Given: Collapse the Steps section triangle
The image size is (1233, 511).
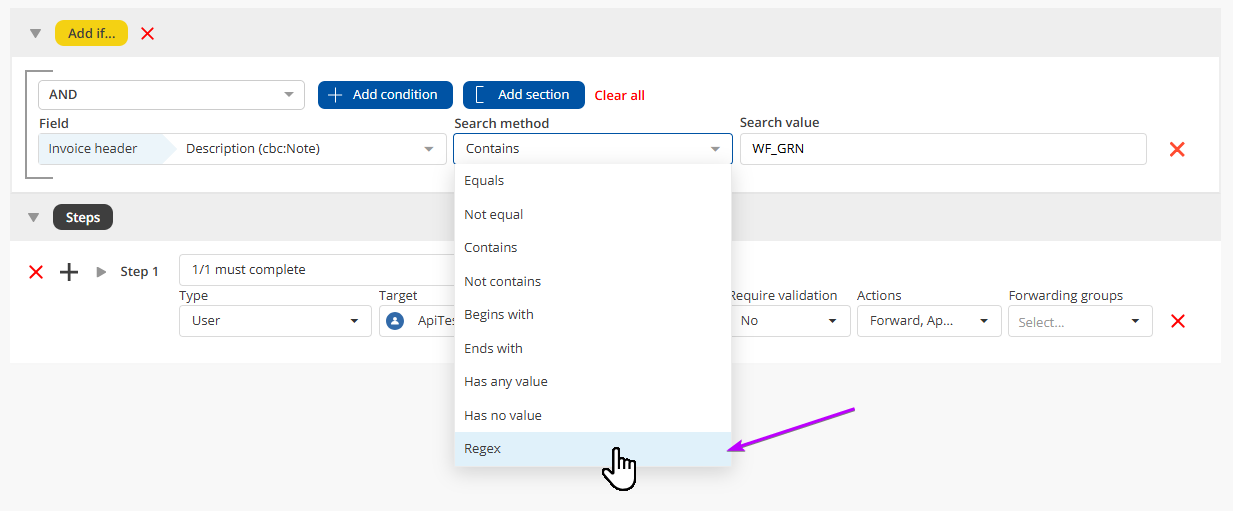Looking at the screenshot, I should point(35,217).
